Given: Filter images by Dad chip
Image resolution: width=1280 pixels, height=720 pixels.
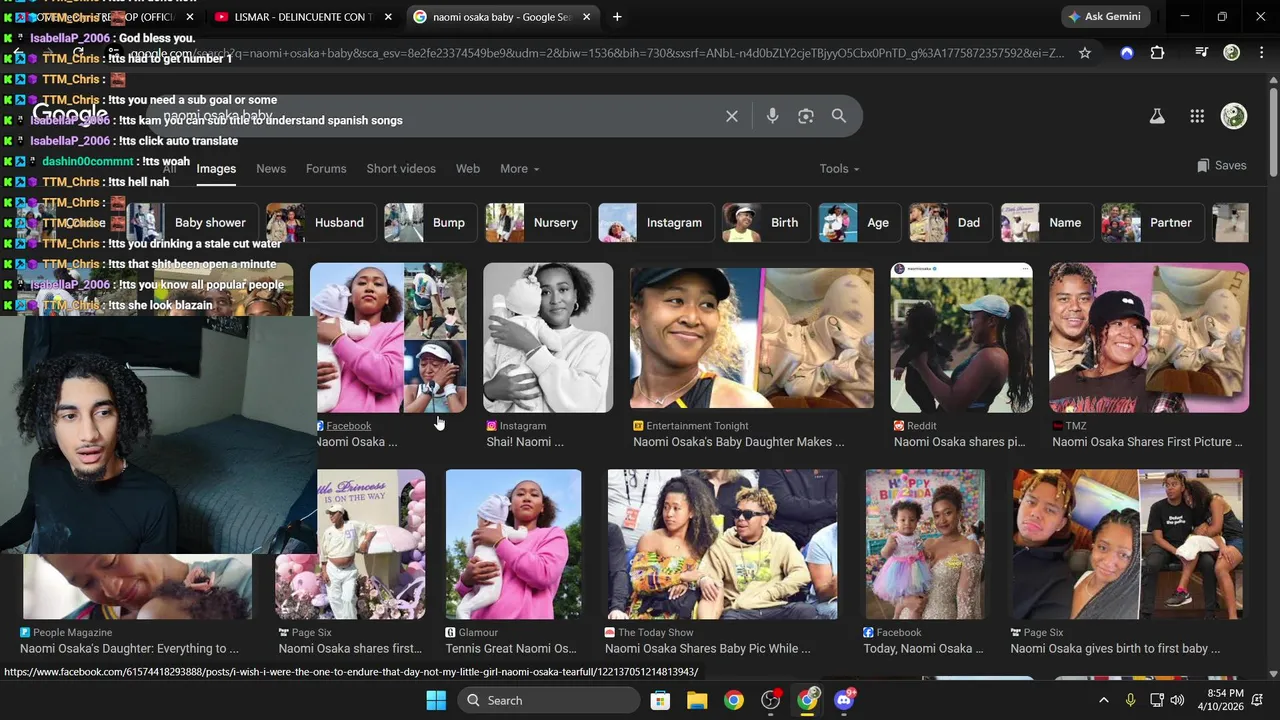Looking at the screenshot, I should [x=950, y=223].
